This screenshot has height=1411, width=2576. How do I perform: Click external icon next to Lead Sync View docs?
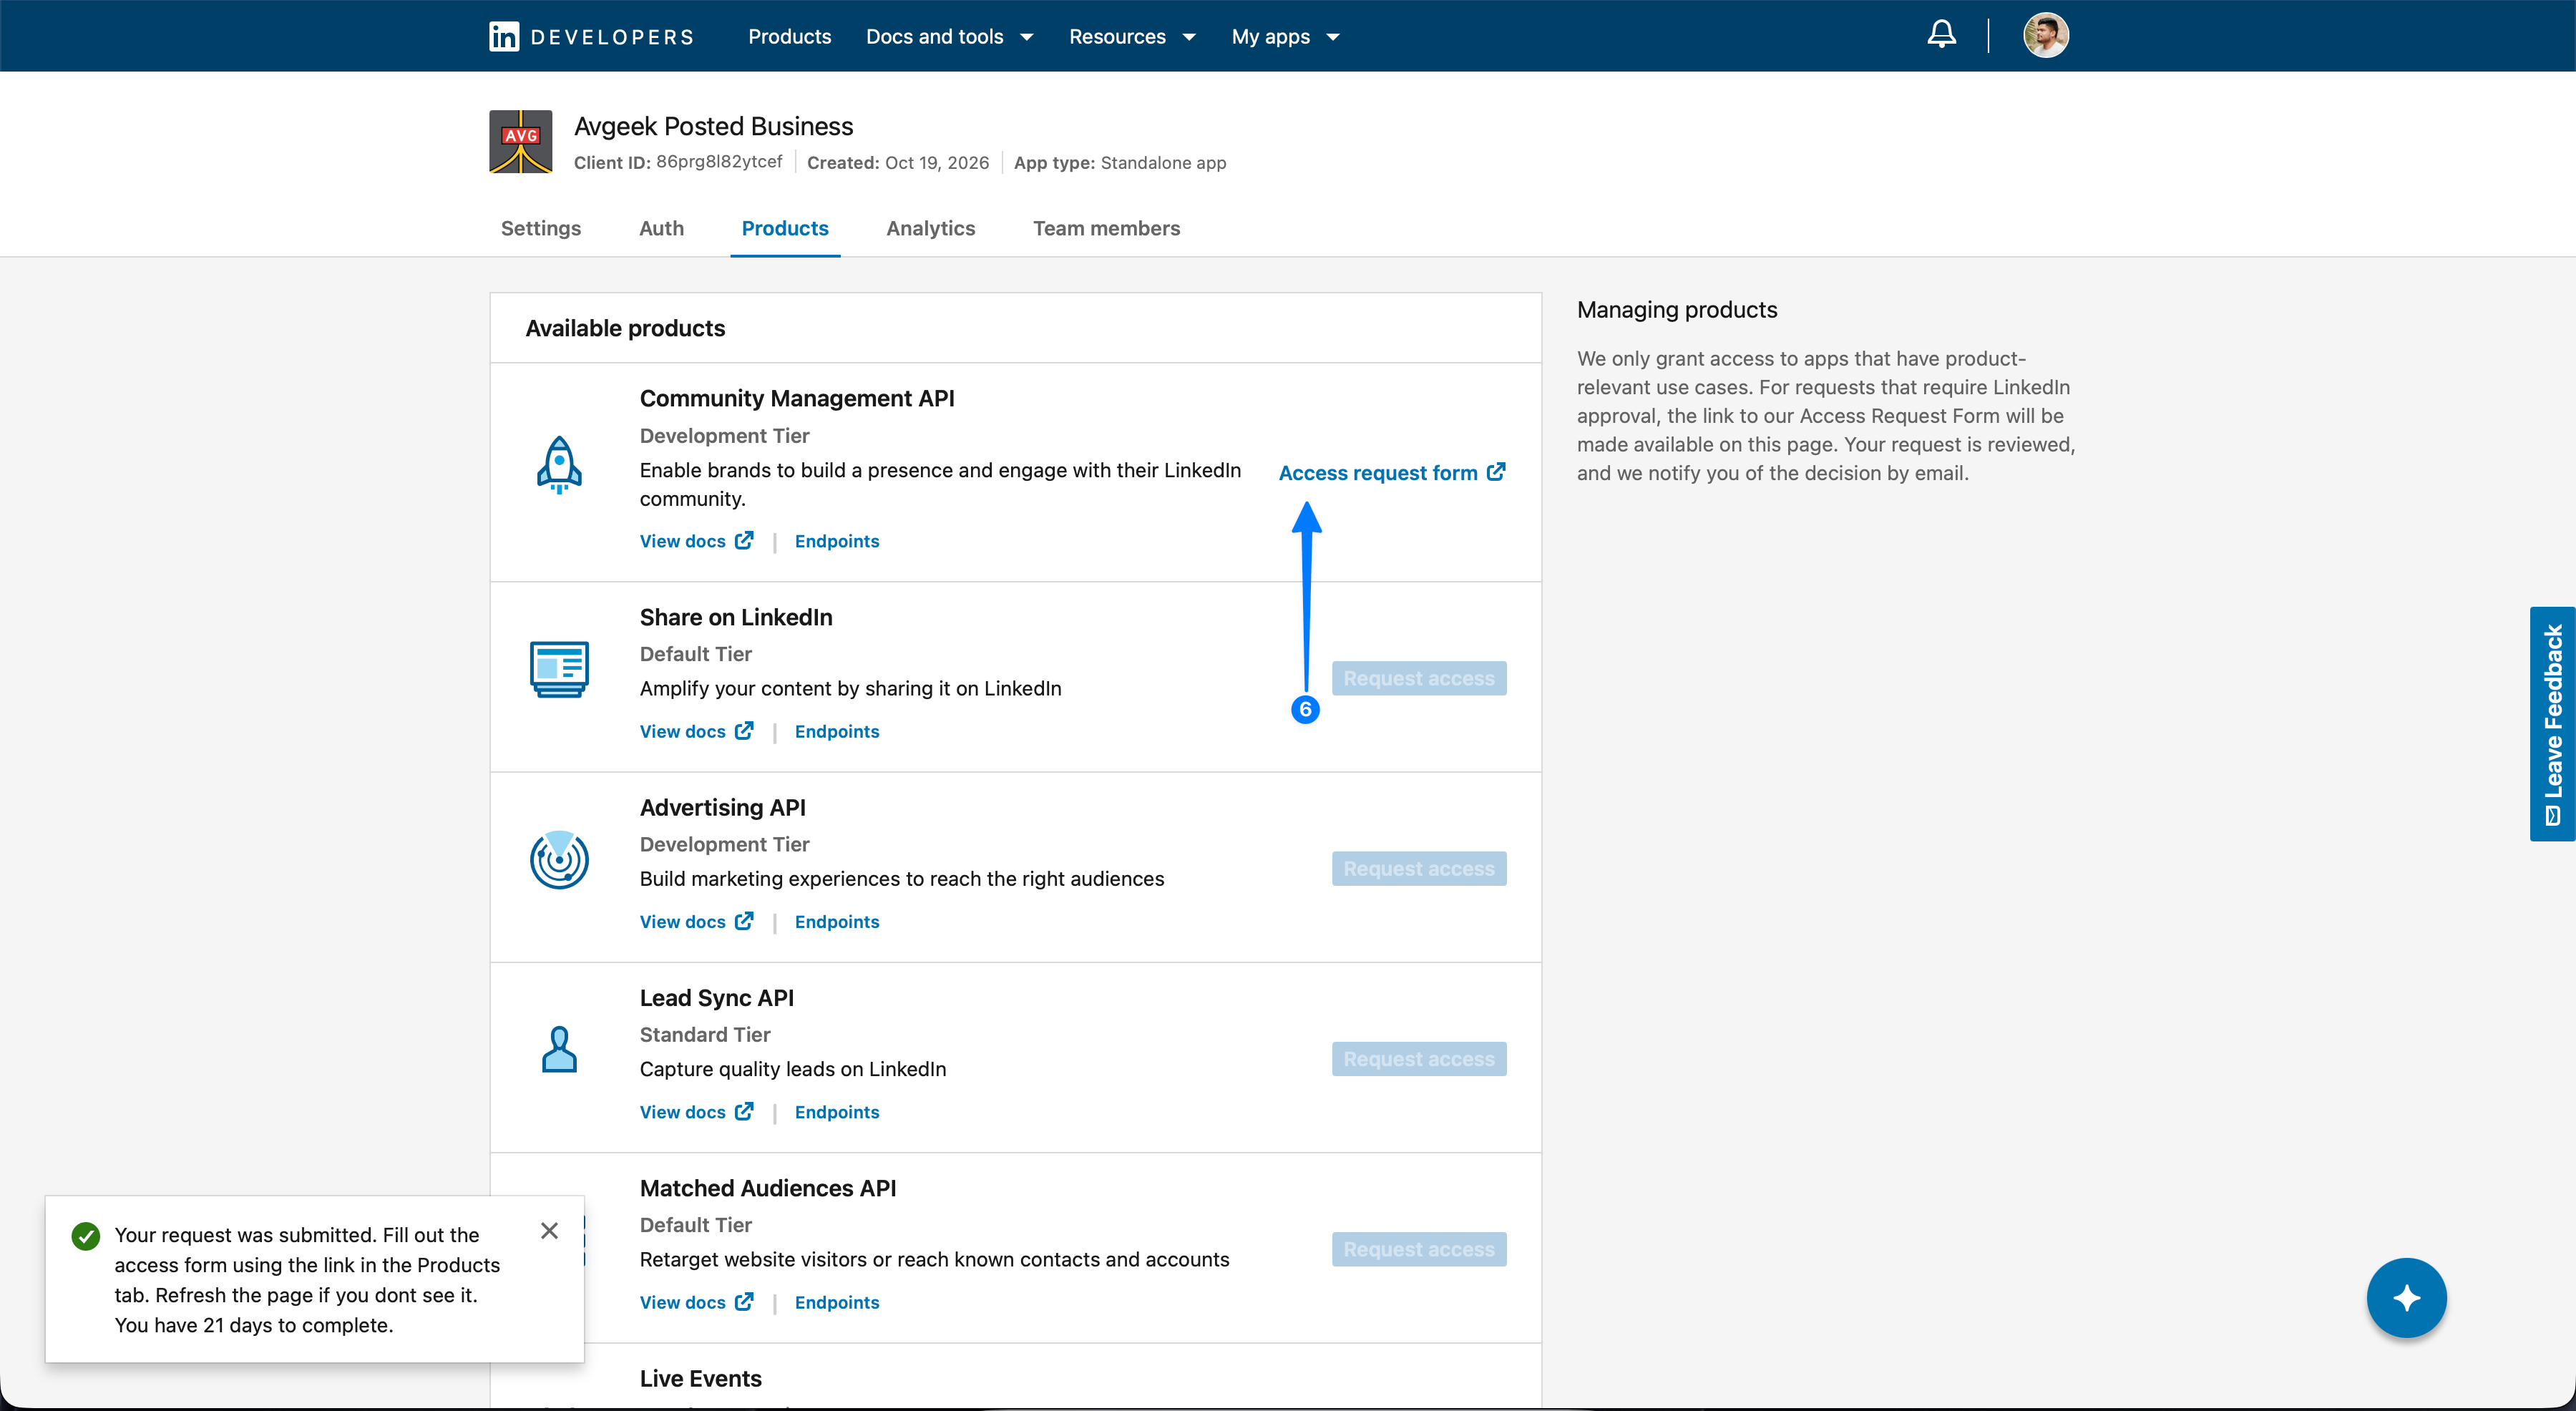(x=744, y=1111)
